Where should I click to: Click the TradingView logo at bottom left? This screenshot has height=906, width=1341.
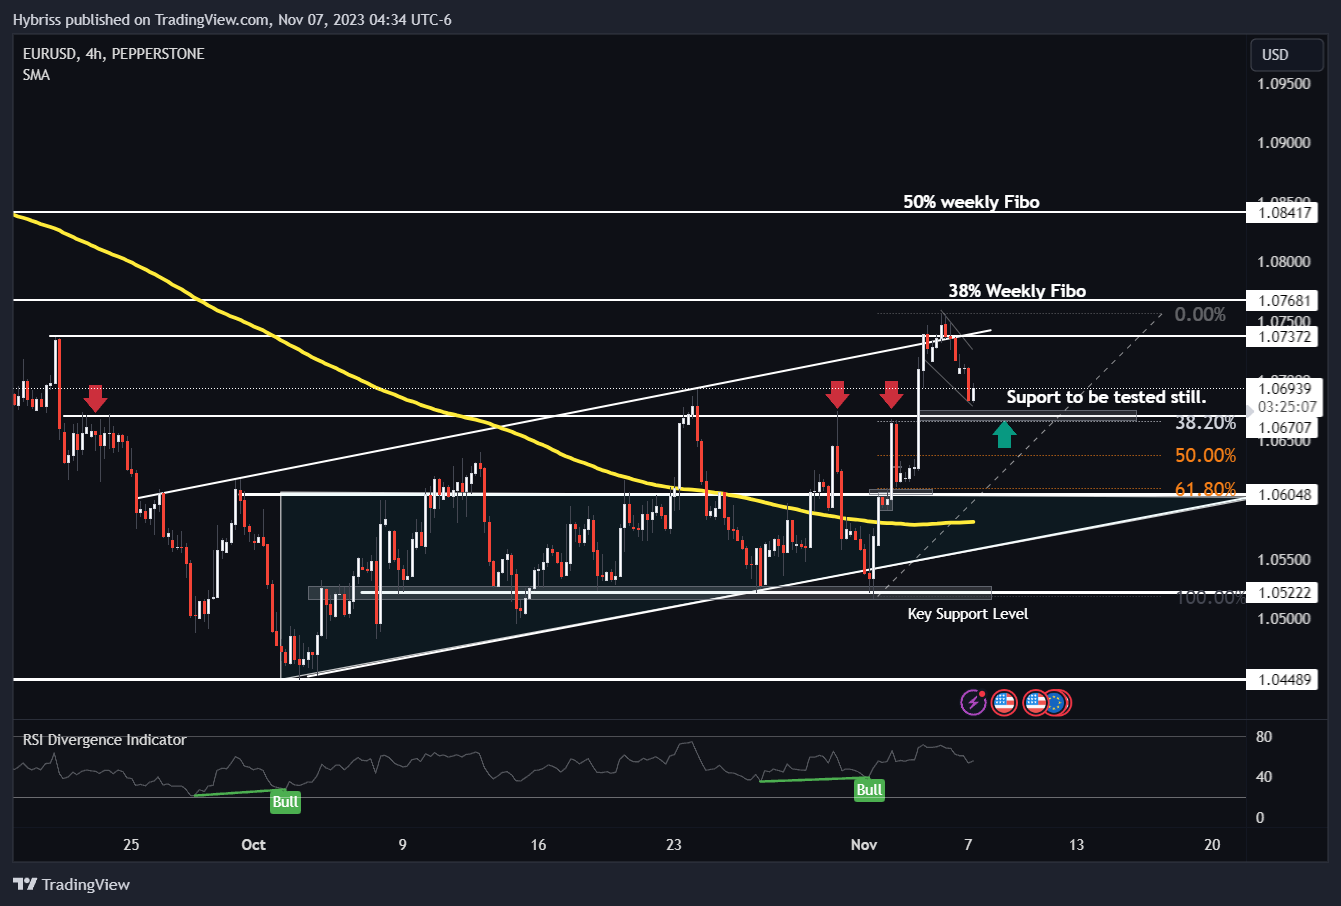click(x=71, y=884)
